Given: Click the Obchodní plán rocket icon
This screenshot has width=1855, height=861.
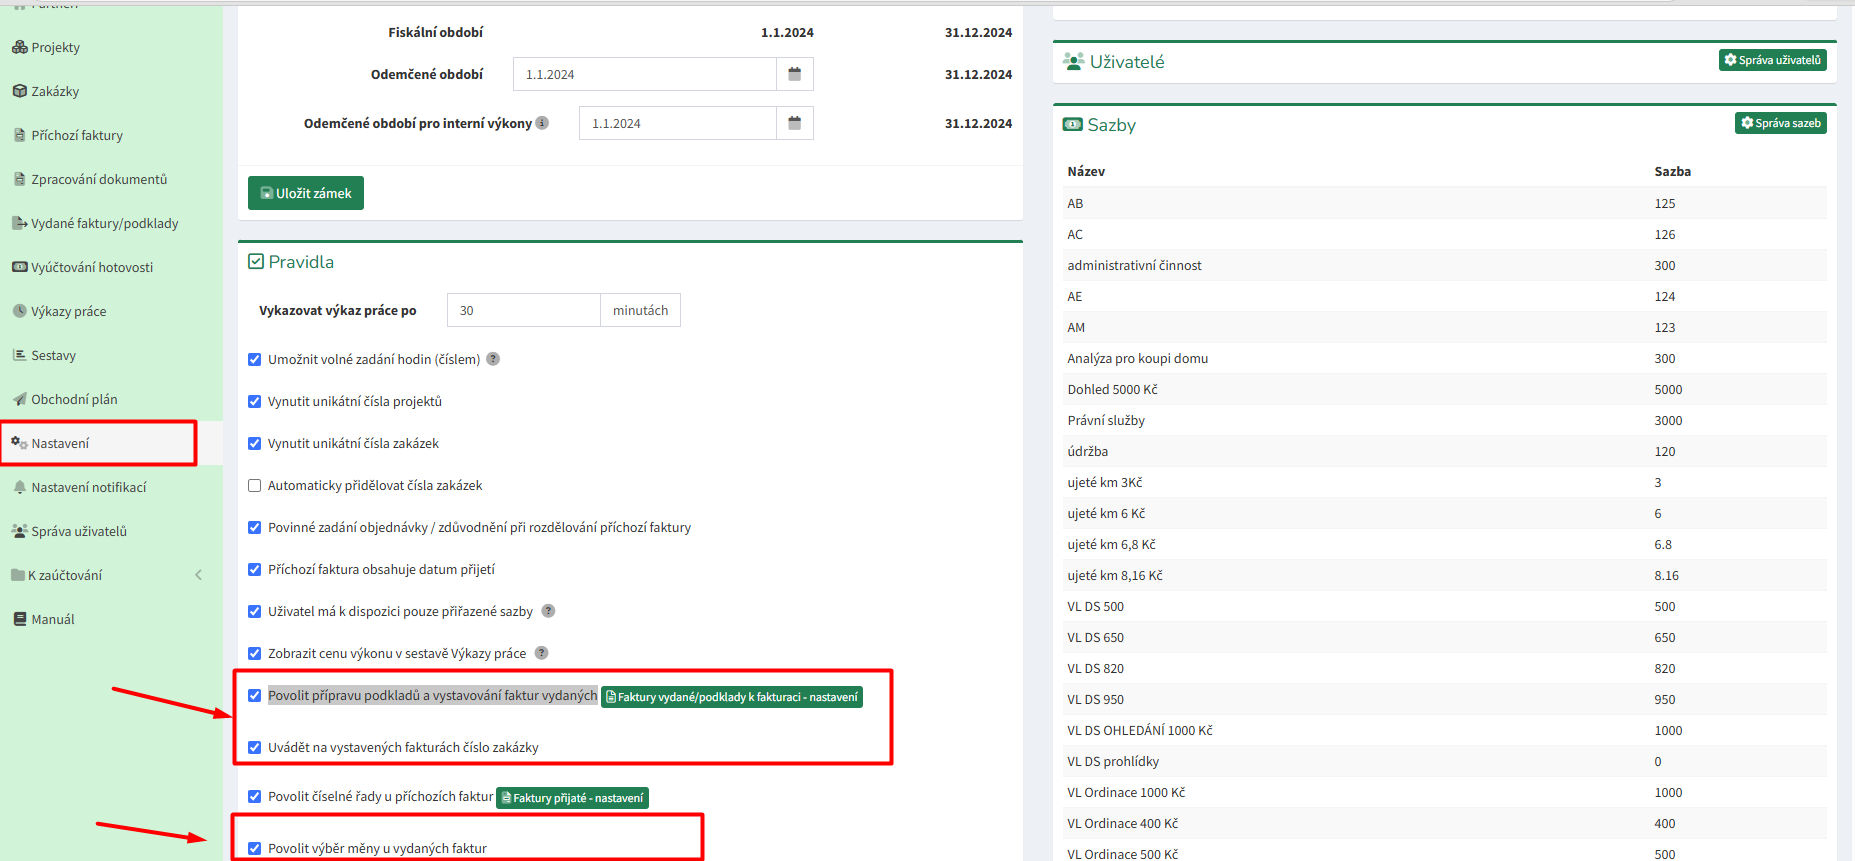Looking at the screenshot, I should 19,399.
